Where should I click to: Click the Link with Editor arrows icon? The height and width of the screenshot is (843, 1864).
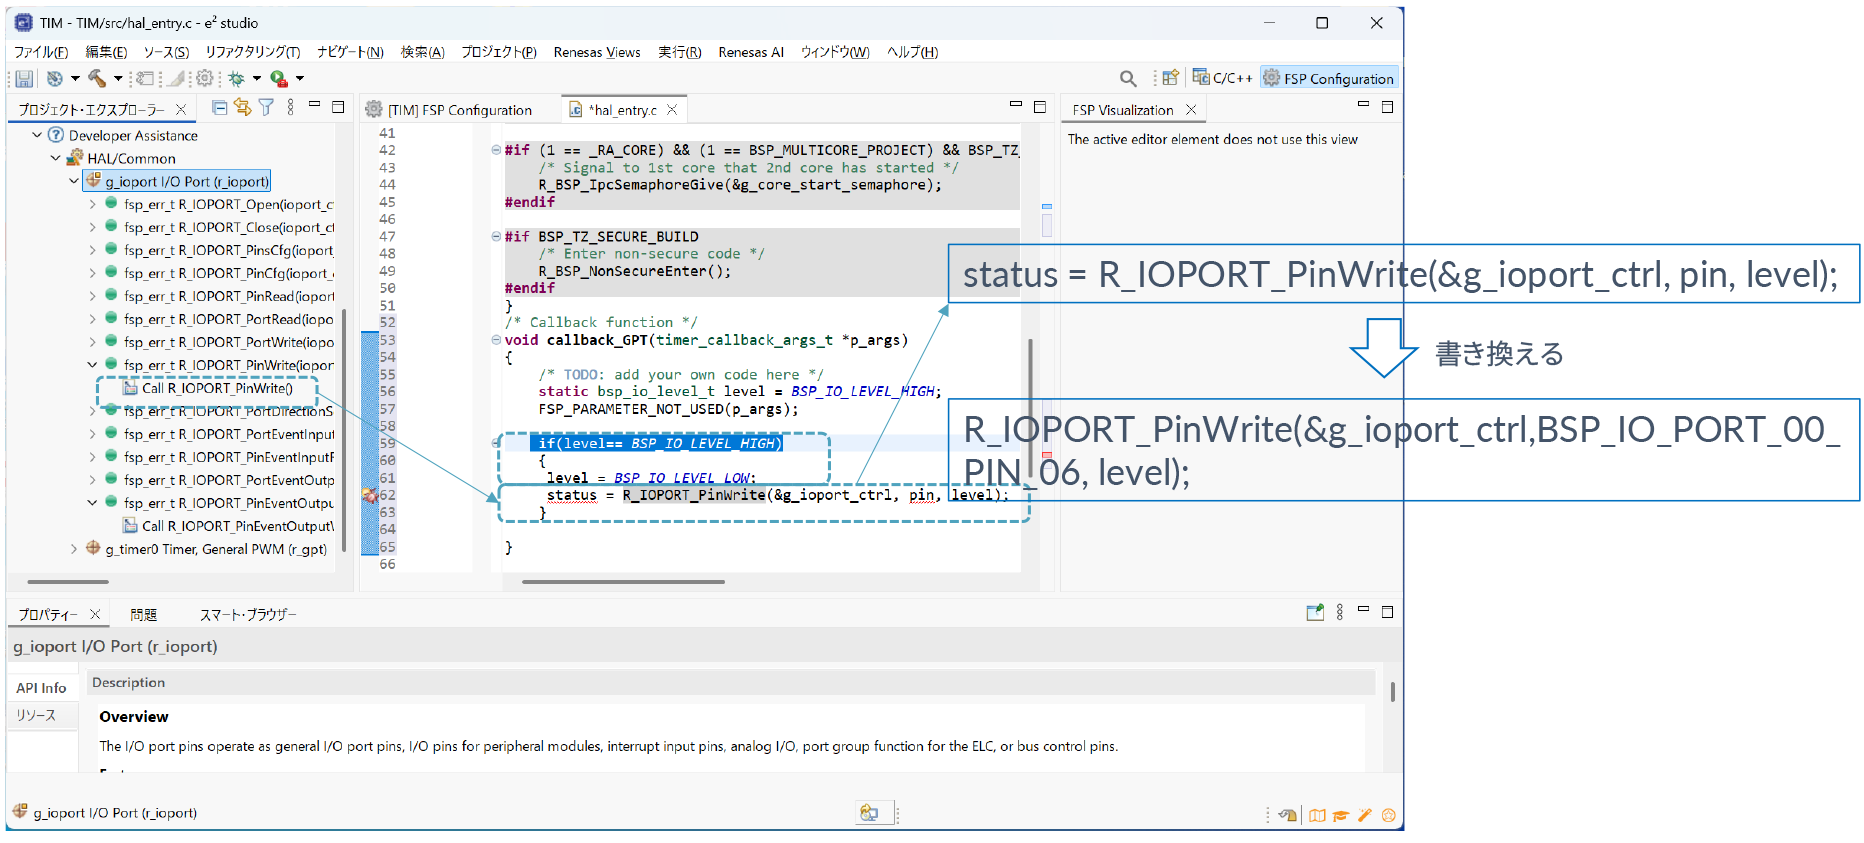tap(242, 107)
